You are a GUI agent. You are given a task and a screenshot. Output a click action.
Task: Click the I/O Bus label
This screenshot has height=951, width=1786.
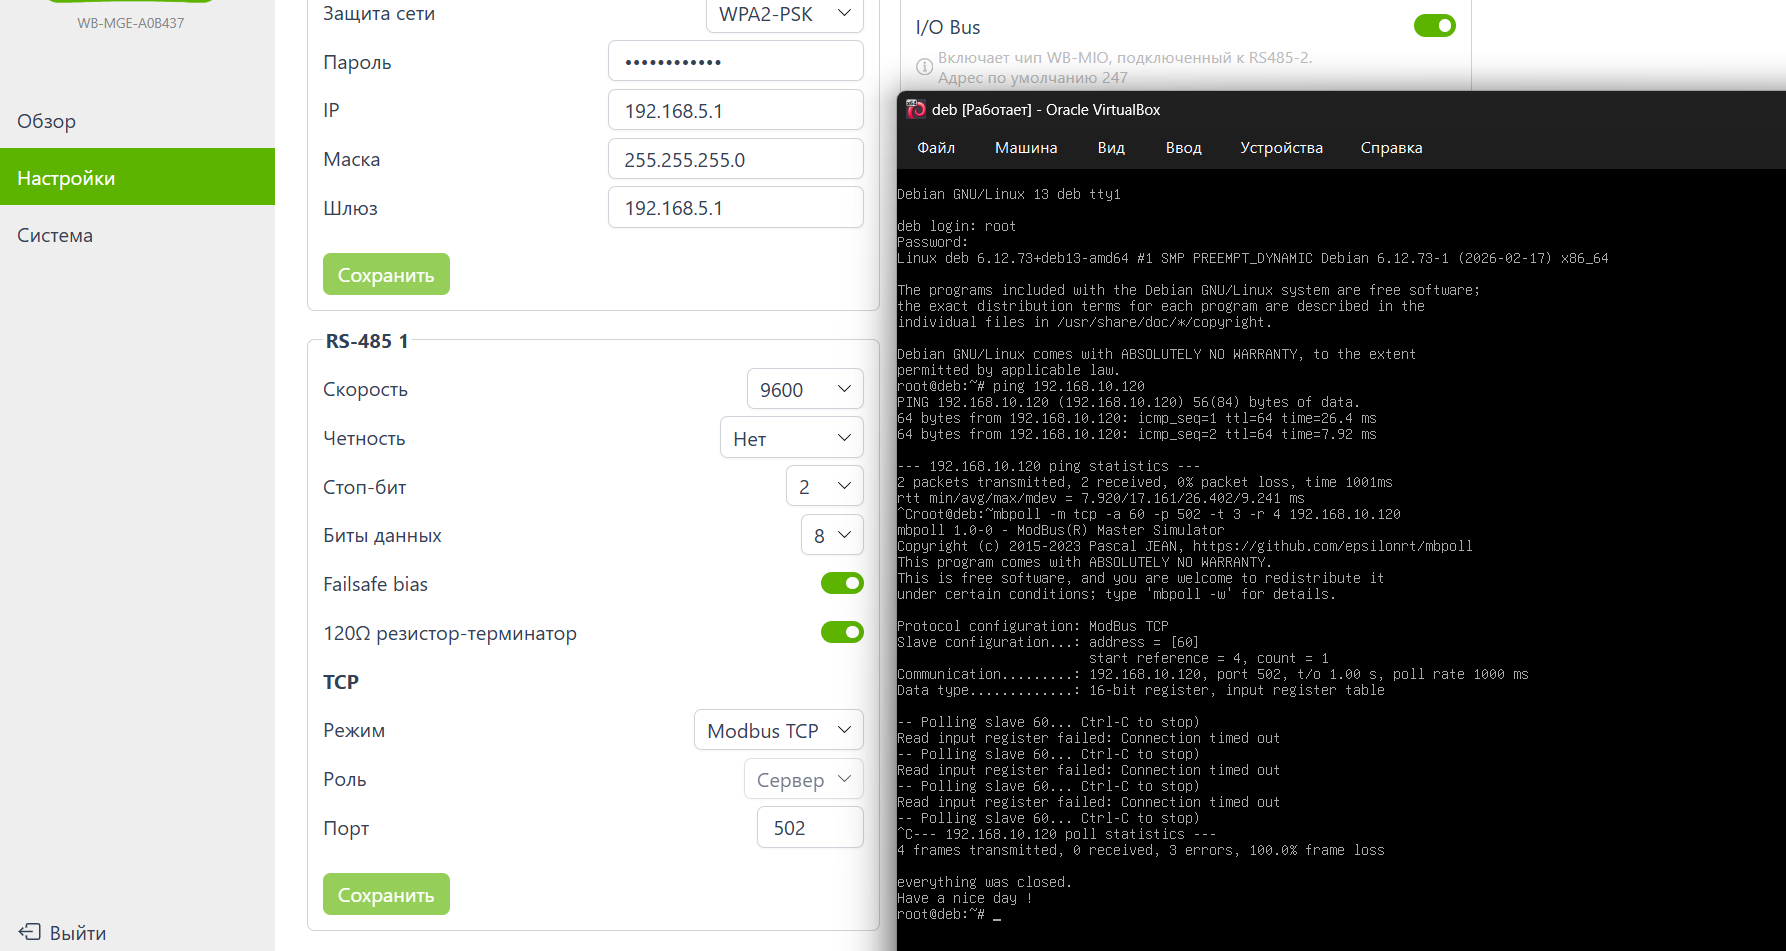tap(948, 27)
